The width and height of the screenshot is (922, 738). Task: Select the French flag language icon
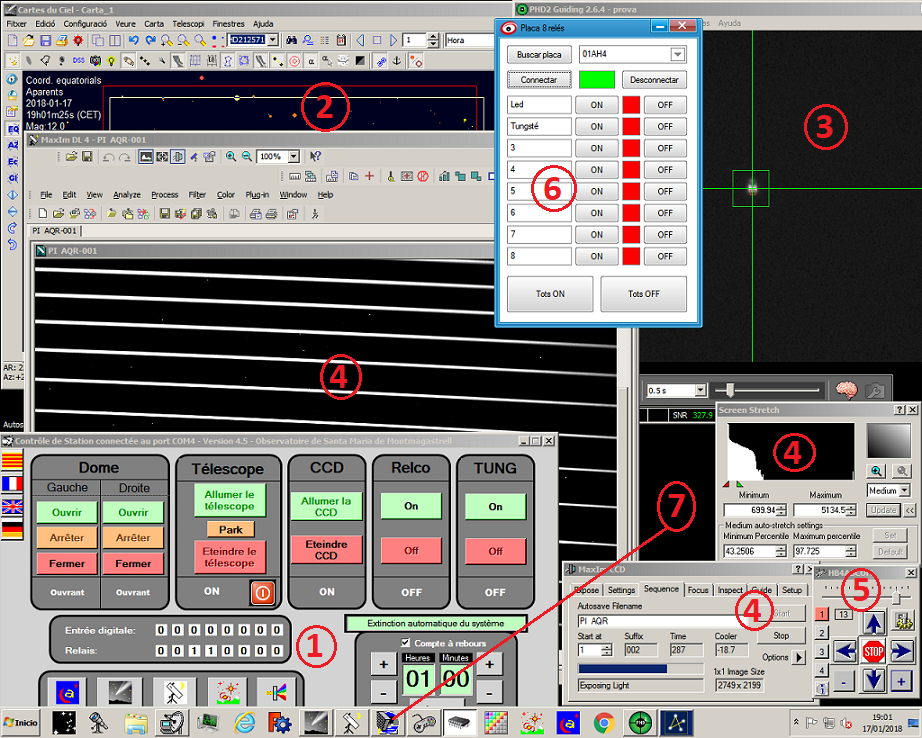click(12, 483)
